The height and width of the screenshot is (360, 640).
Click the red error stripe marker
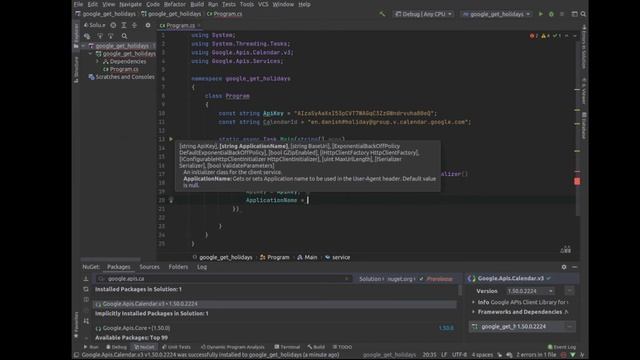[577, 181]
